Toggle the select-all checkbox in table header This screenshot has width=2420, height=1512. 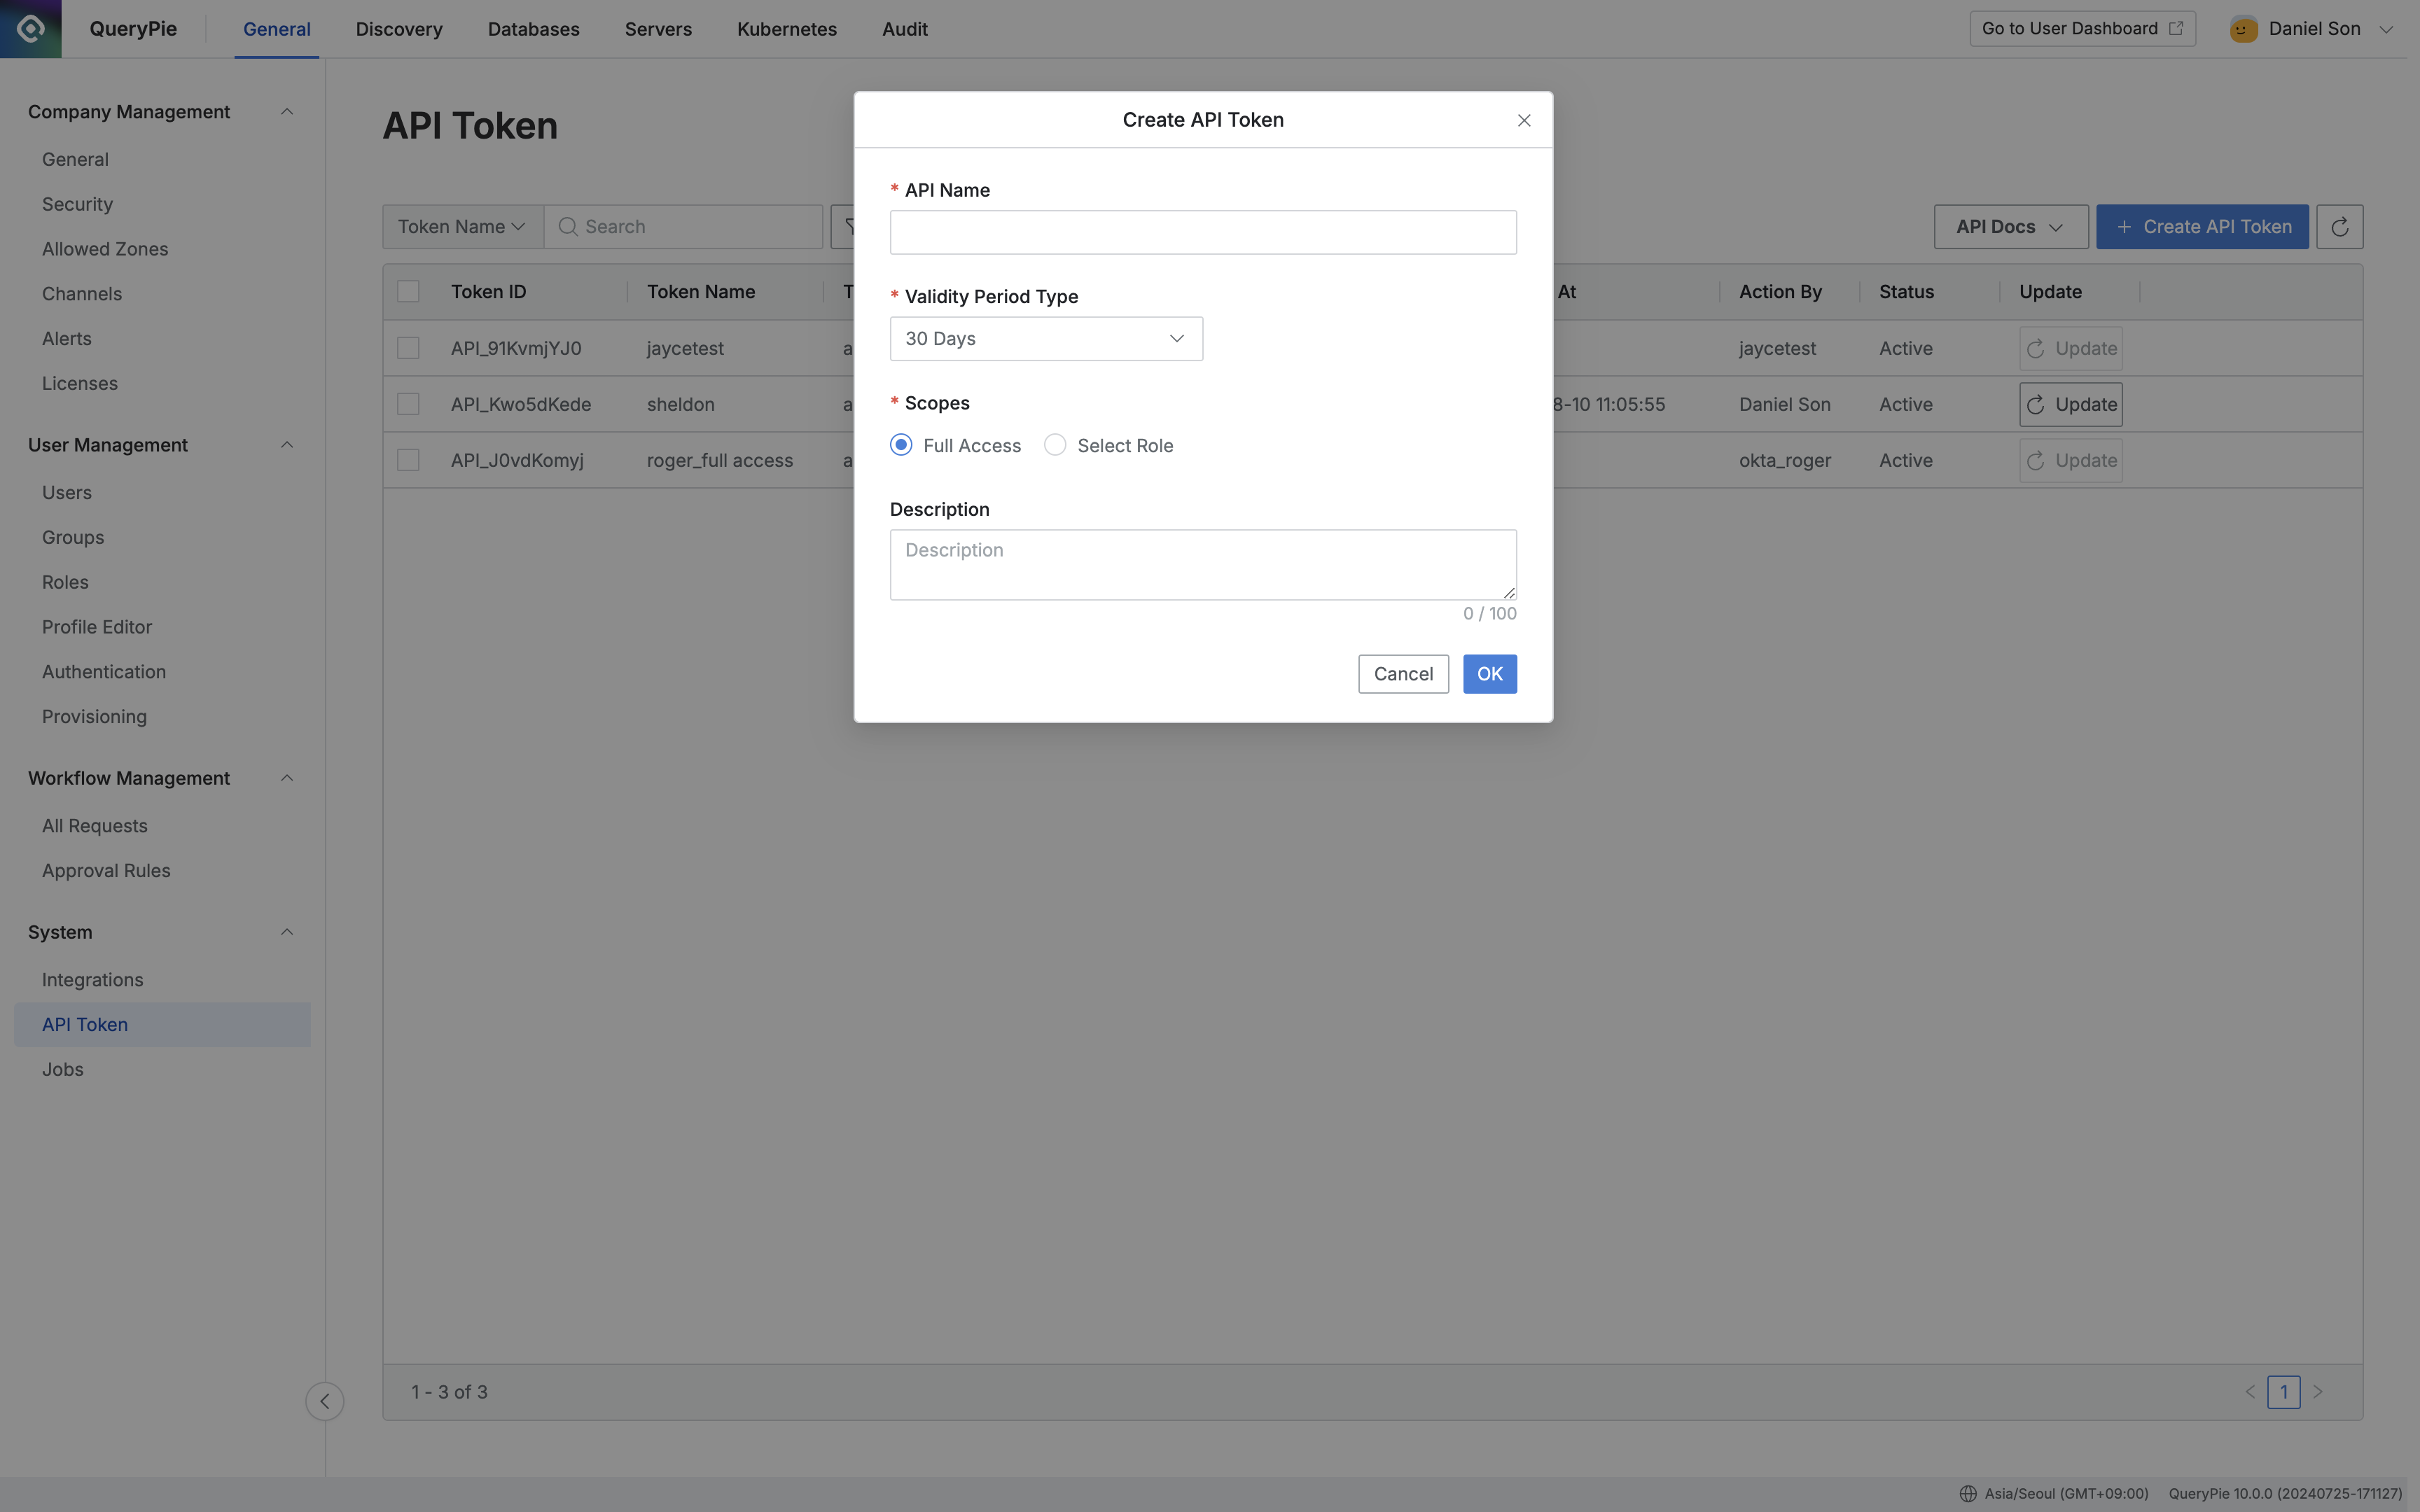tap(408, 292)
